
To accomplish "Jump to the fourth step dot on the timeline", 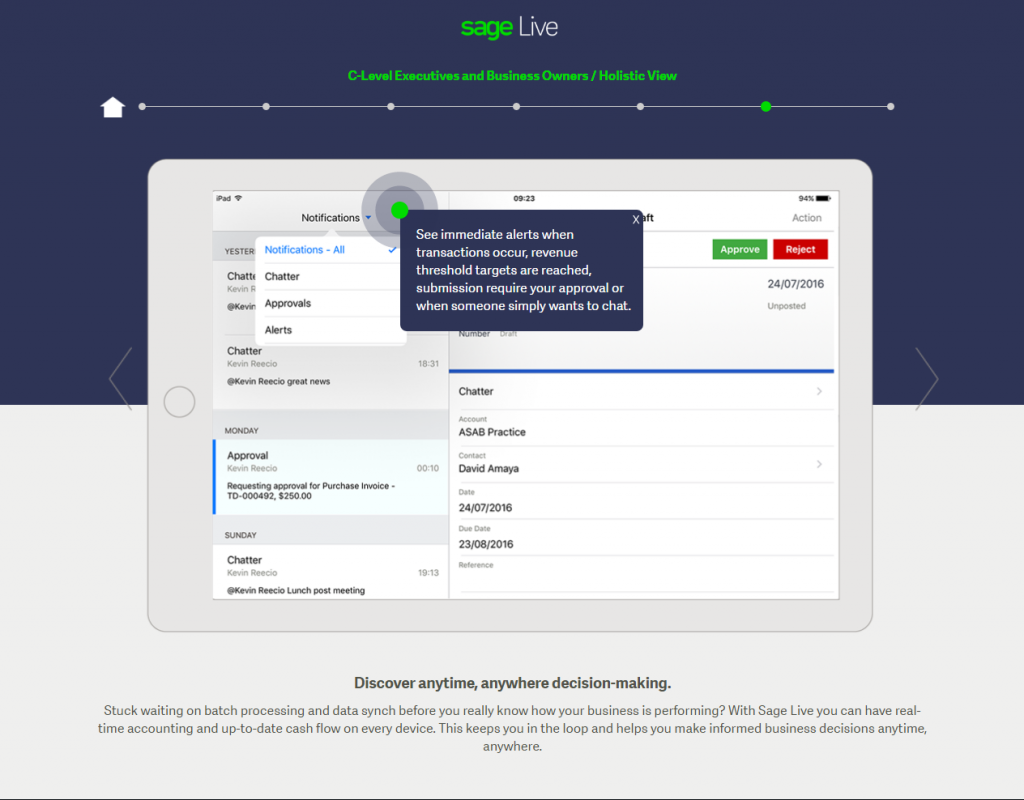I will tap(516, 106).
